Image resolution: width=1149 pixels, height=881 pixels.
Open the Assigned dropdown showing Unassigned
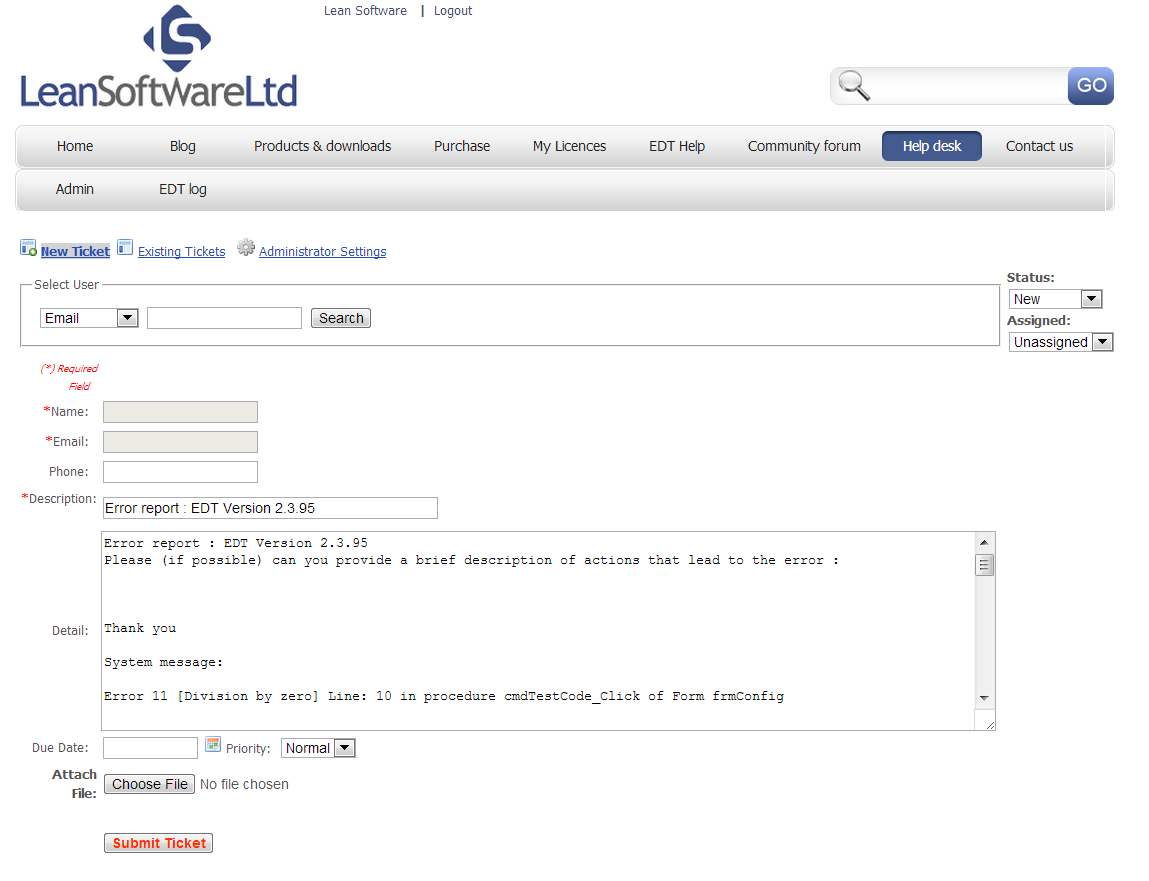(x=1061, y=342)
